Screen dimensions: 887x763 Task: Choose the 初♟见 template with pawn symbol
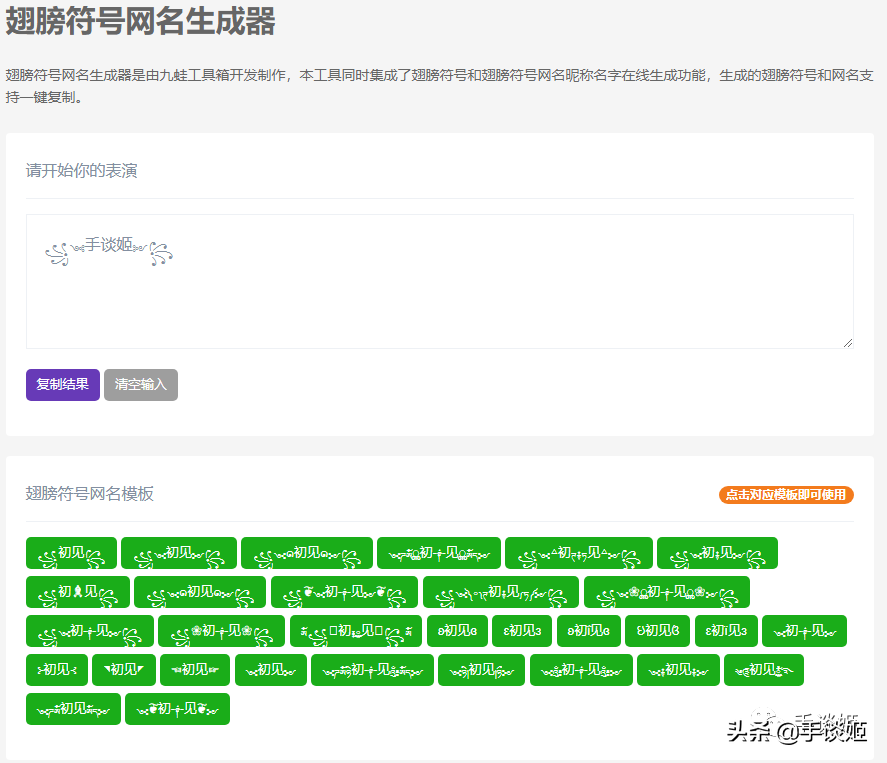tap(77, 592)
